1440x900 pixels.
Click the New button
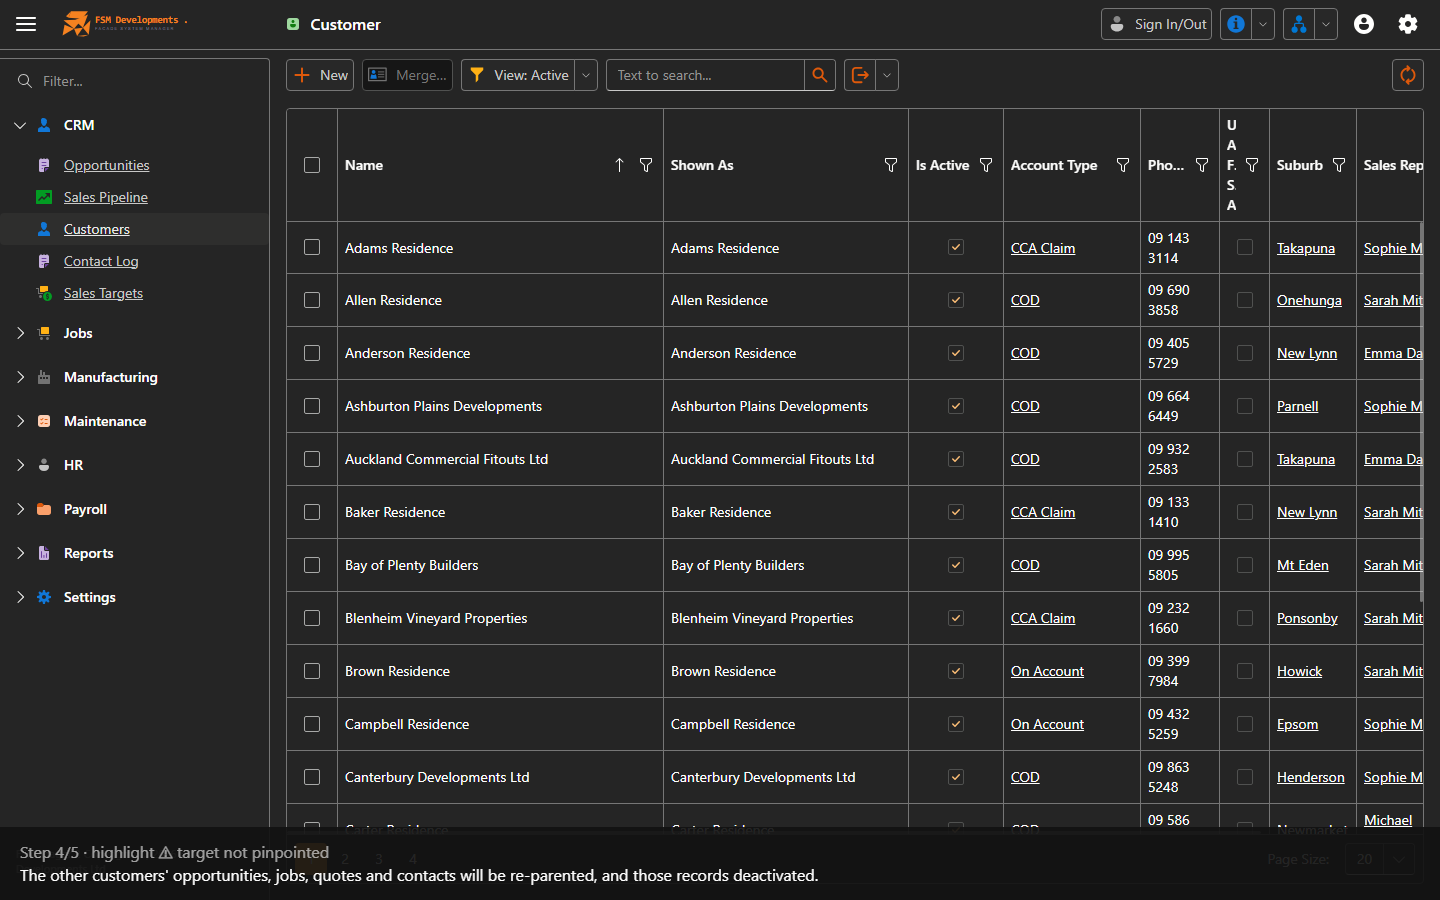click(320, 75)
